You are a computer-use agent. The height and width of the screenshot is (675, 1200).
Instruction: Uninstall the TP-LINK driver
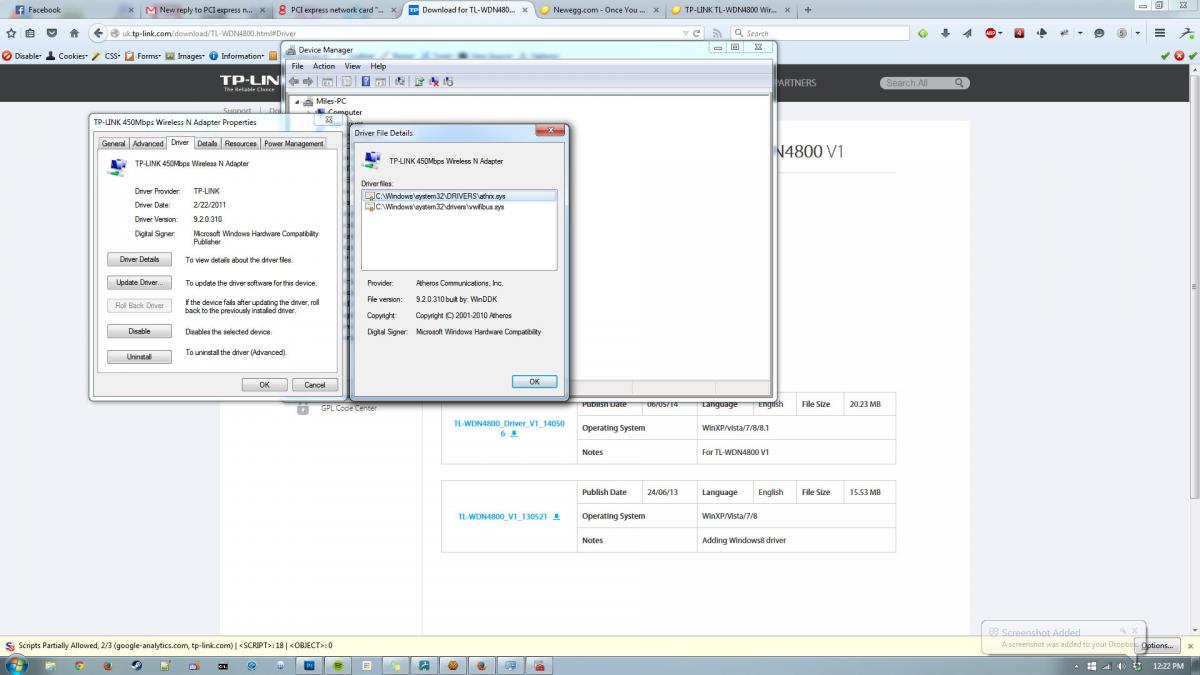pos(139,356)
